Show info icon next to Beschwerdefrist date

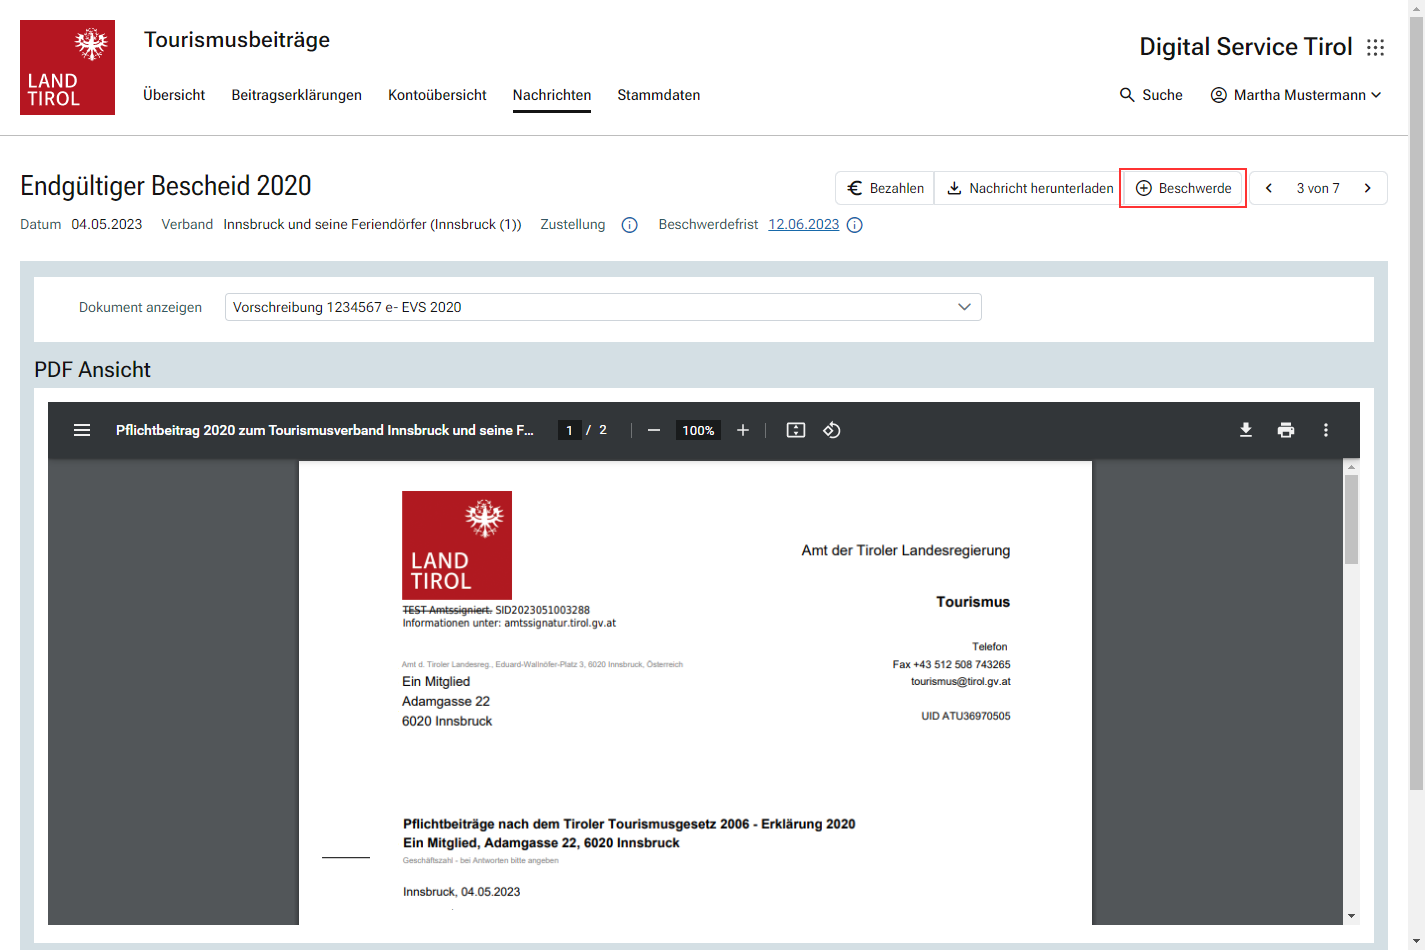coord(855,225)
